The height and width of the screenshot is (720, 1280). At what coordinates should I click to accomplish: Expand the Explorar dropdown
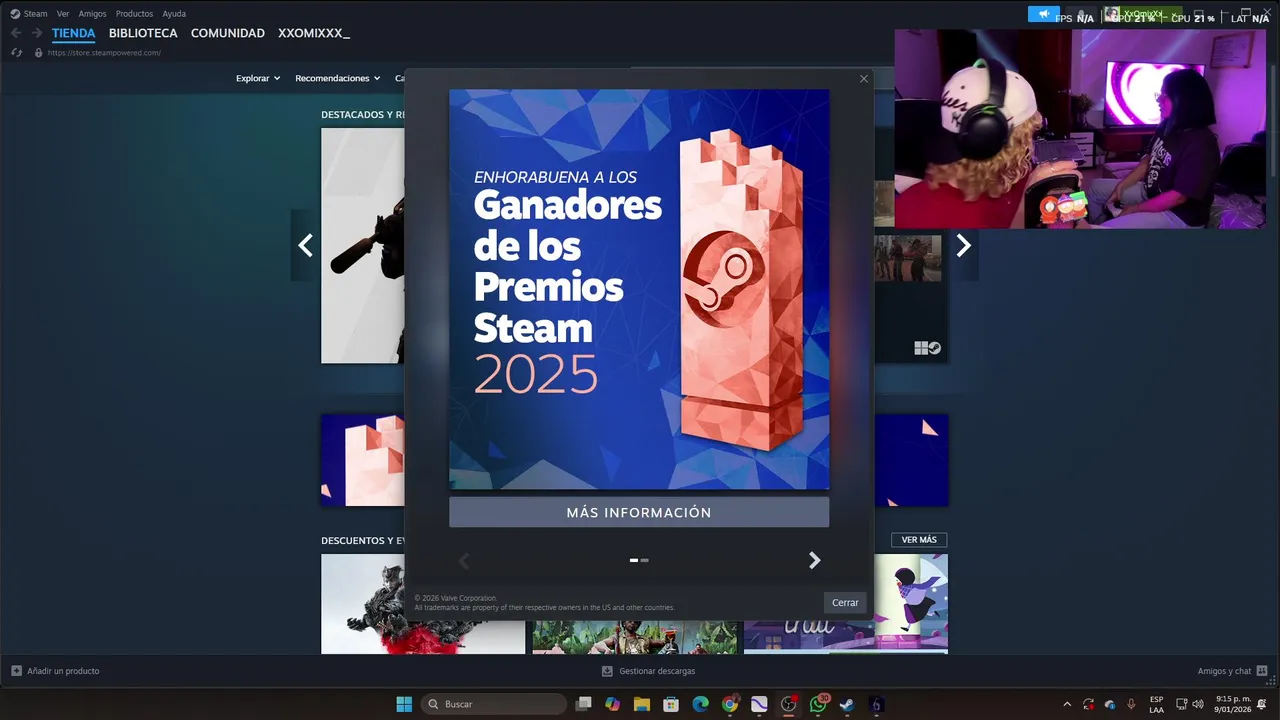click(x=258, y=78)
